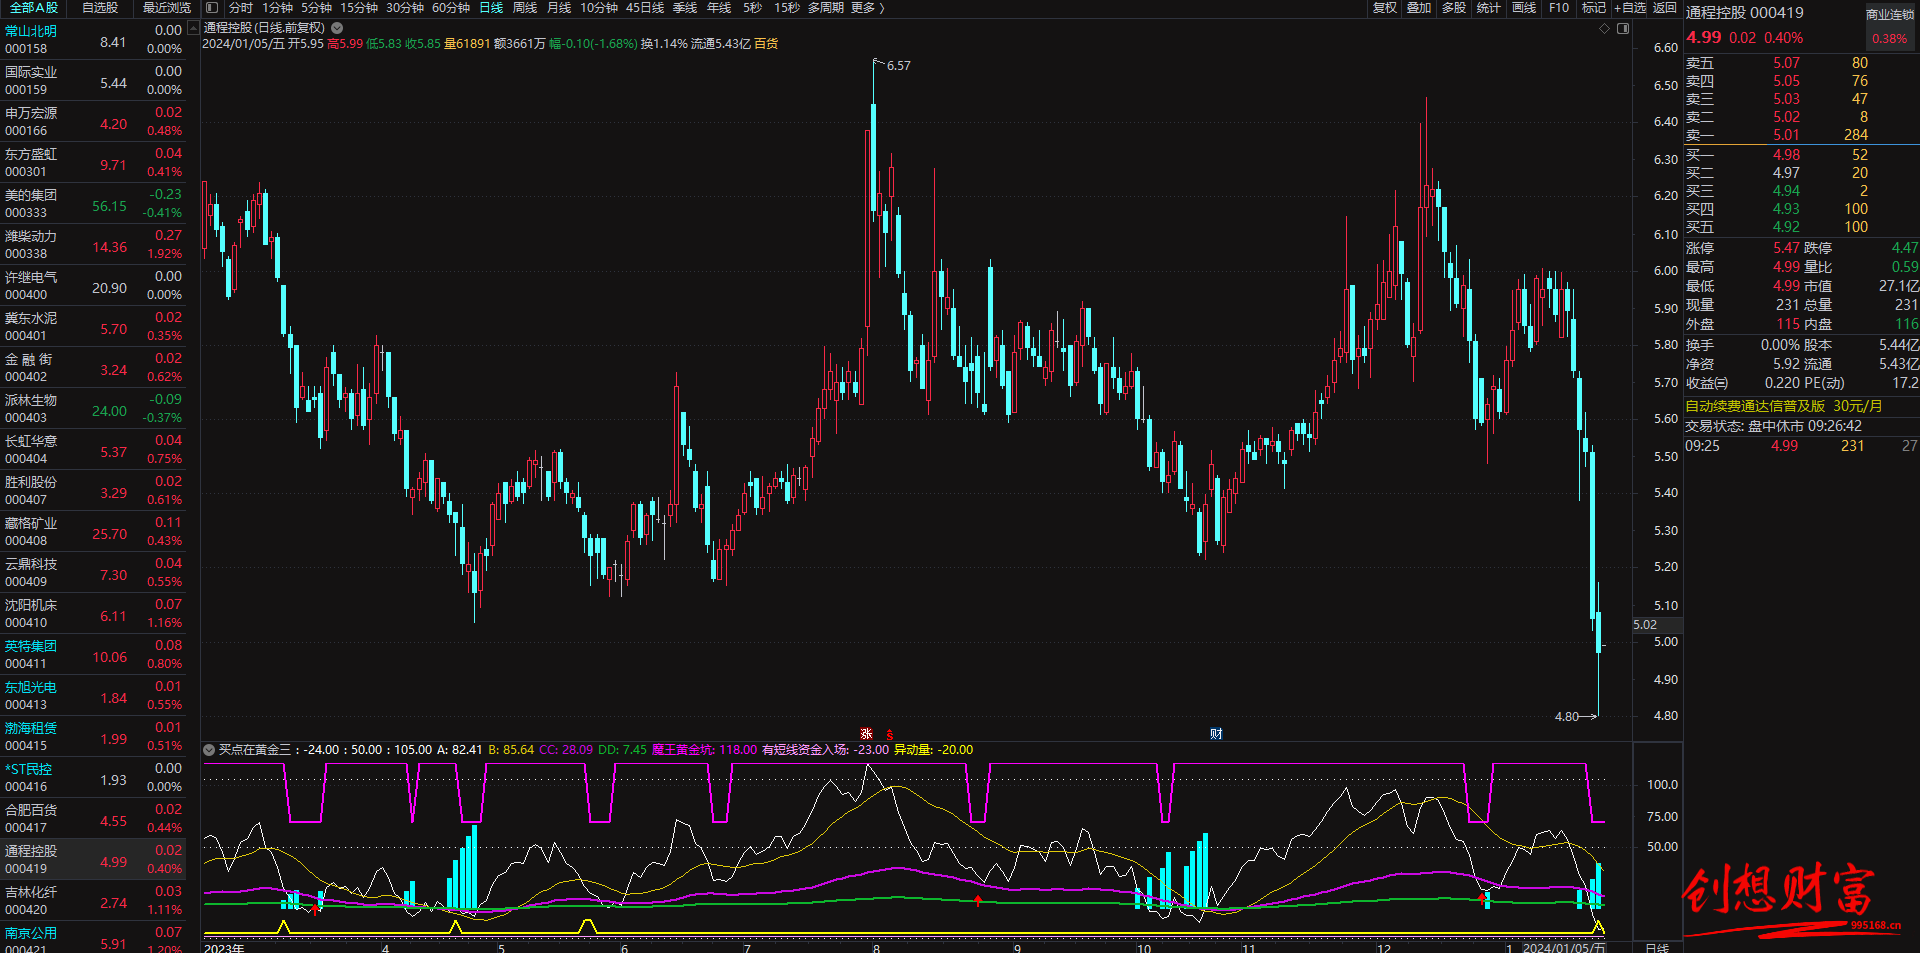Select 分时 chart period
The height and width of the screenshot is (953, 1920).
point(241,7)
